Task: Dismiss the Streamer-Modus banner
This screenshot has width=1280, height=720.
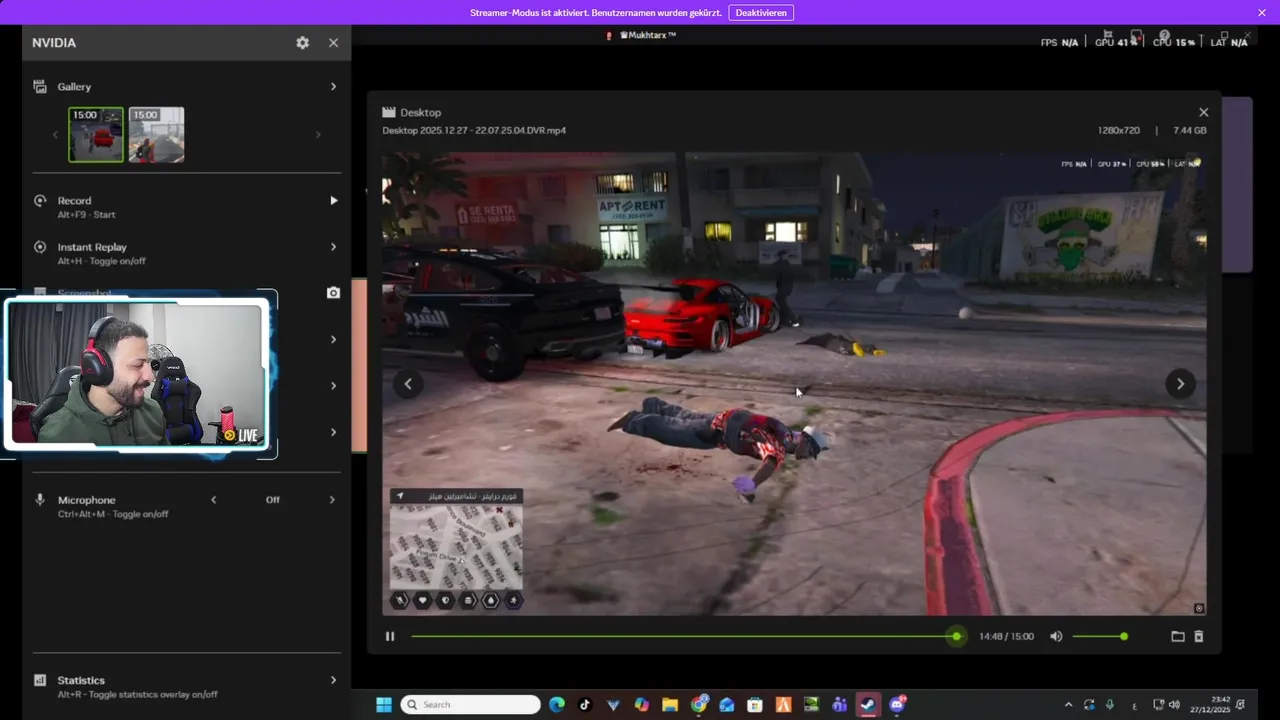Action: [1262, 13]
